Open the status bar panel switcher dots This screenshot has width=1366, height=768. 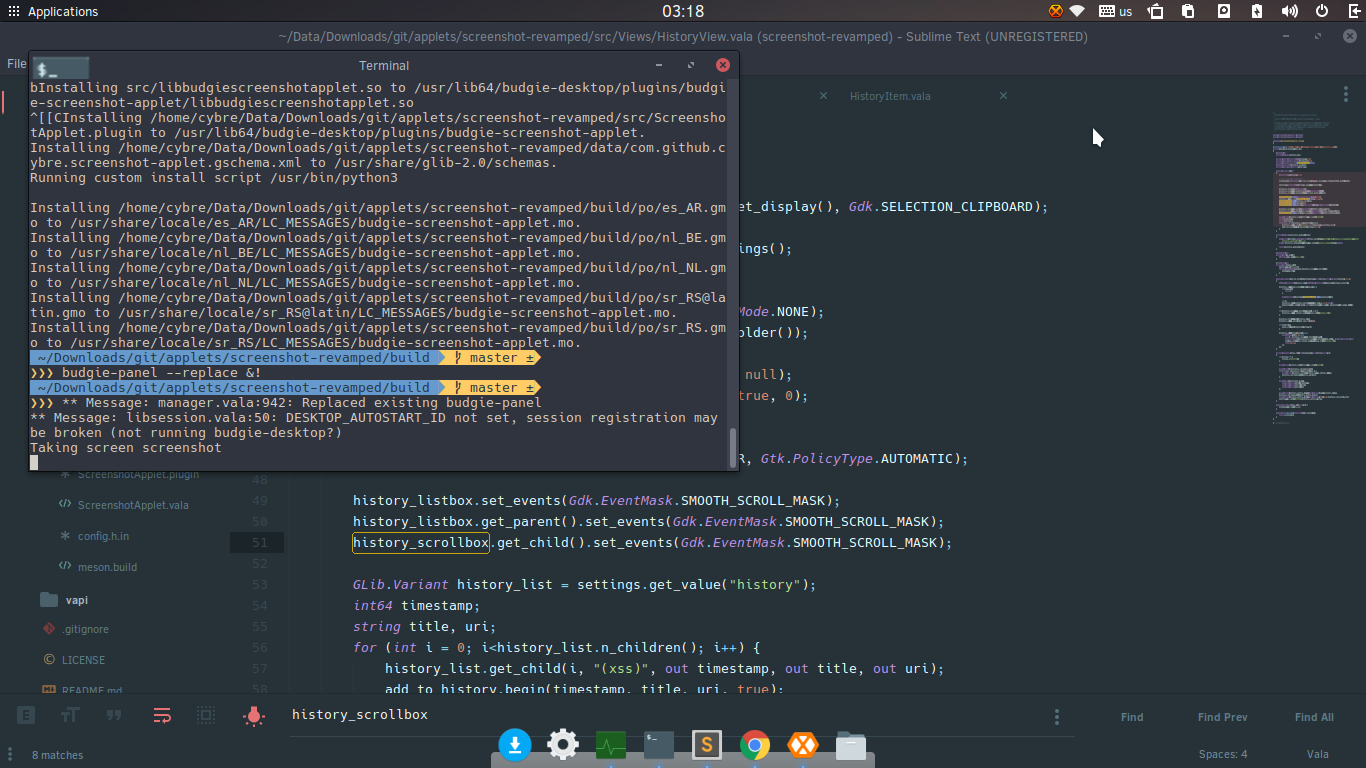click(x=12, y=755)
